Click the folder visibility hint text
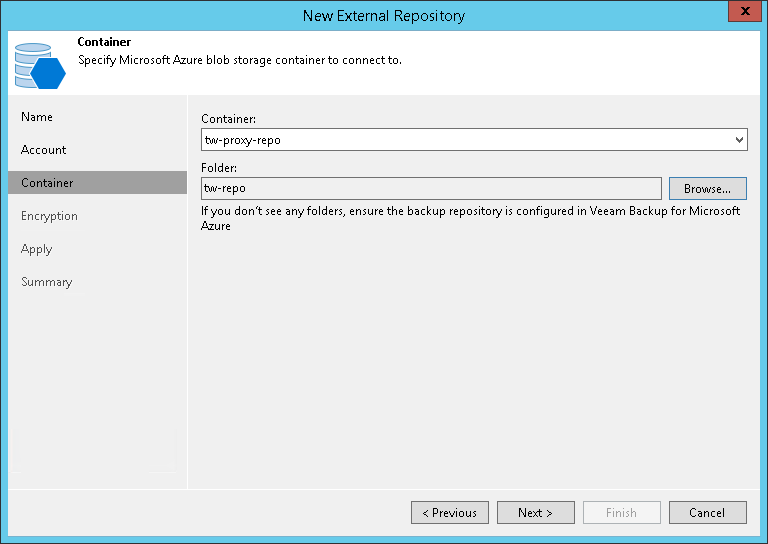This screenshot has width=768, height=544. (x=470, y=218)
